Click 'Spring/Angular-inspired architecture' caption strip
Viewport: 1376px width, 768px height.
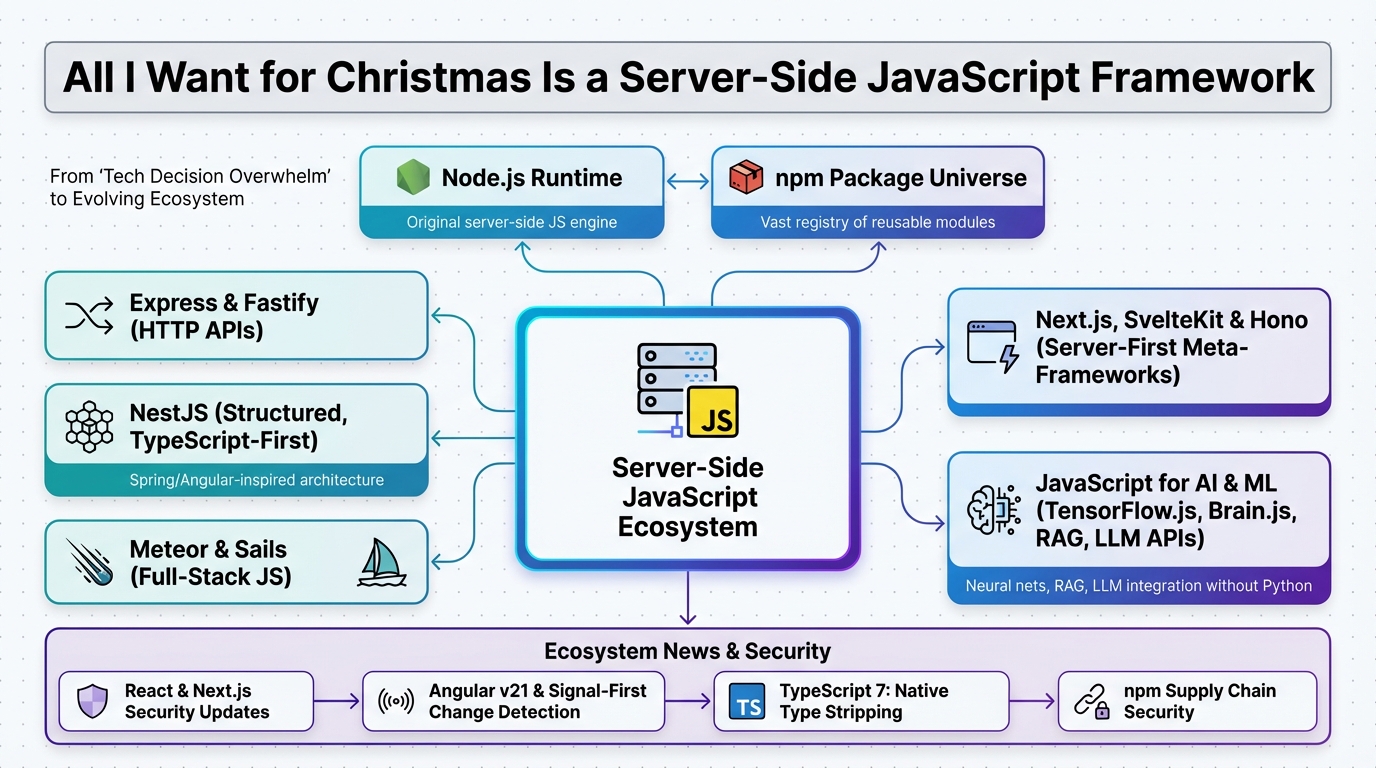click(256, 480)
